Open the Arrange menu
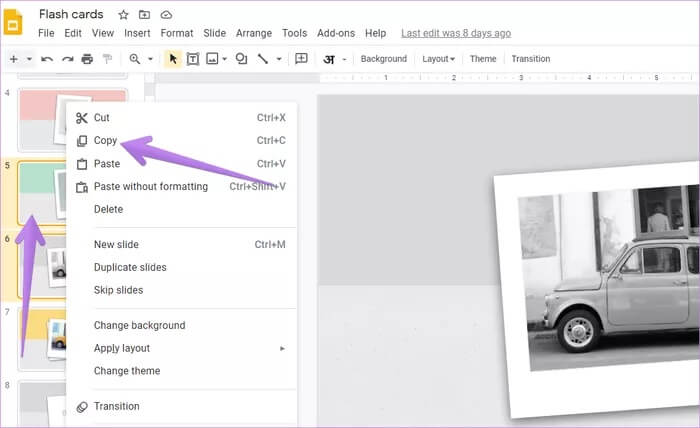This screenshot has height=428, width=700. (x=254, y=33)
